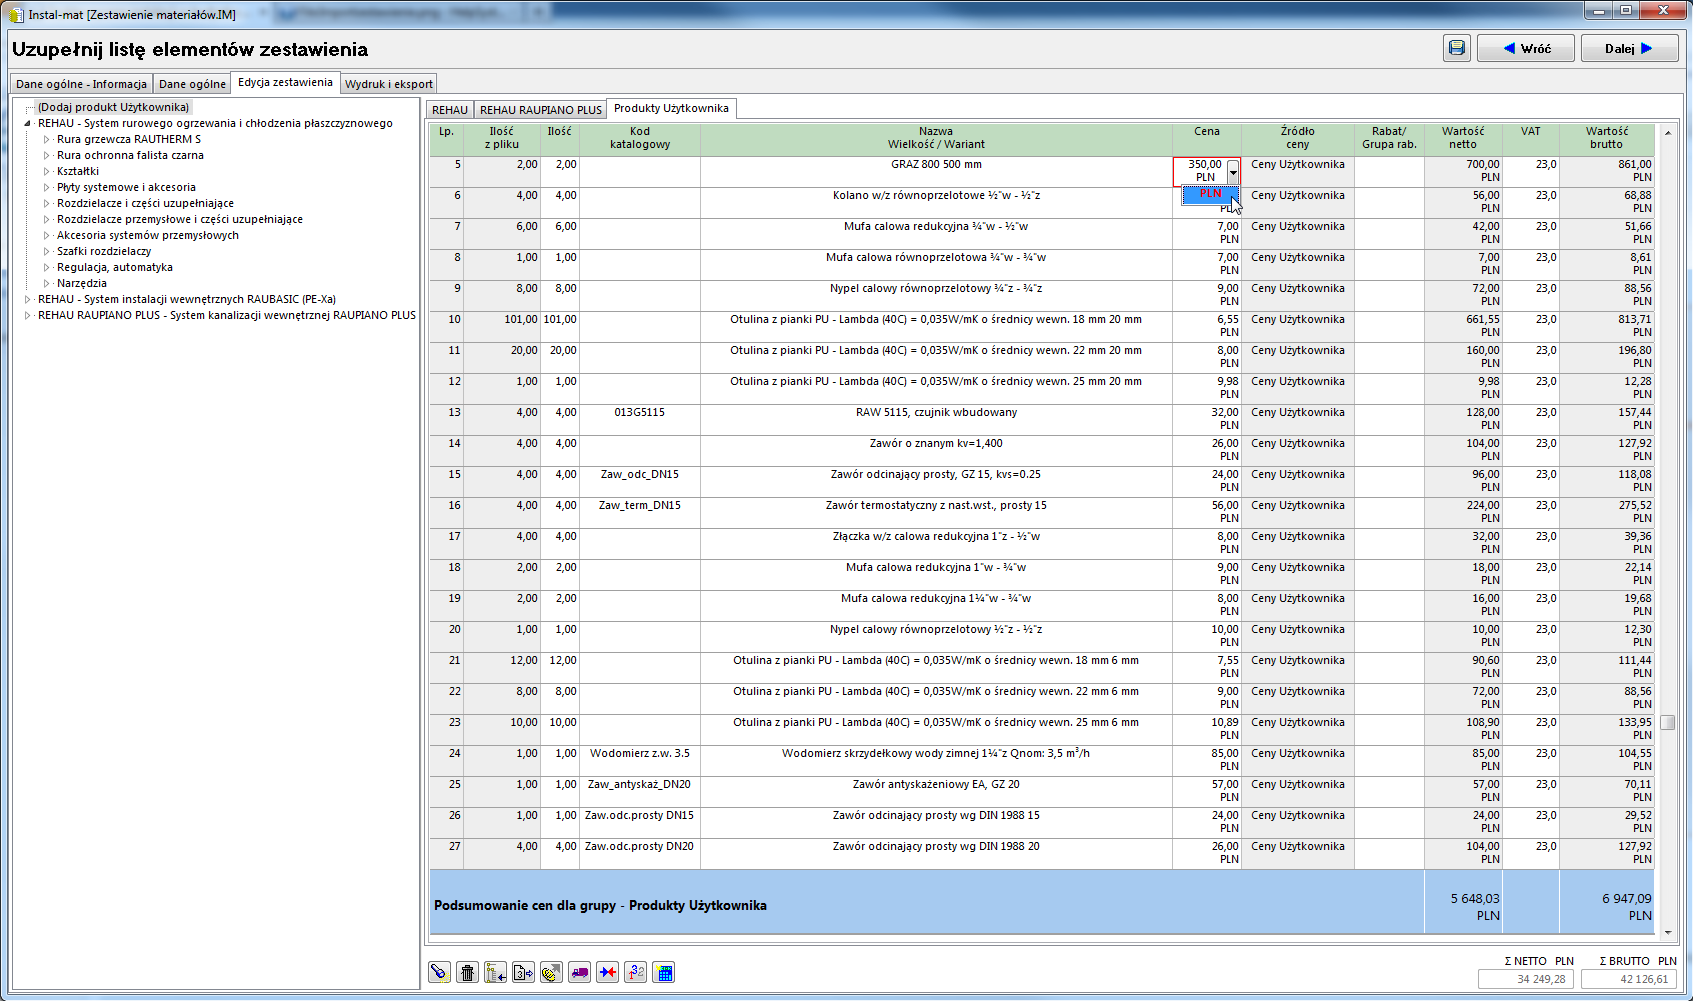This screenshot has height=1001, width=1693.
Task: Click the document page with arrow icon
Action: 523,972
